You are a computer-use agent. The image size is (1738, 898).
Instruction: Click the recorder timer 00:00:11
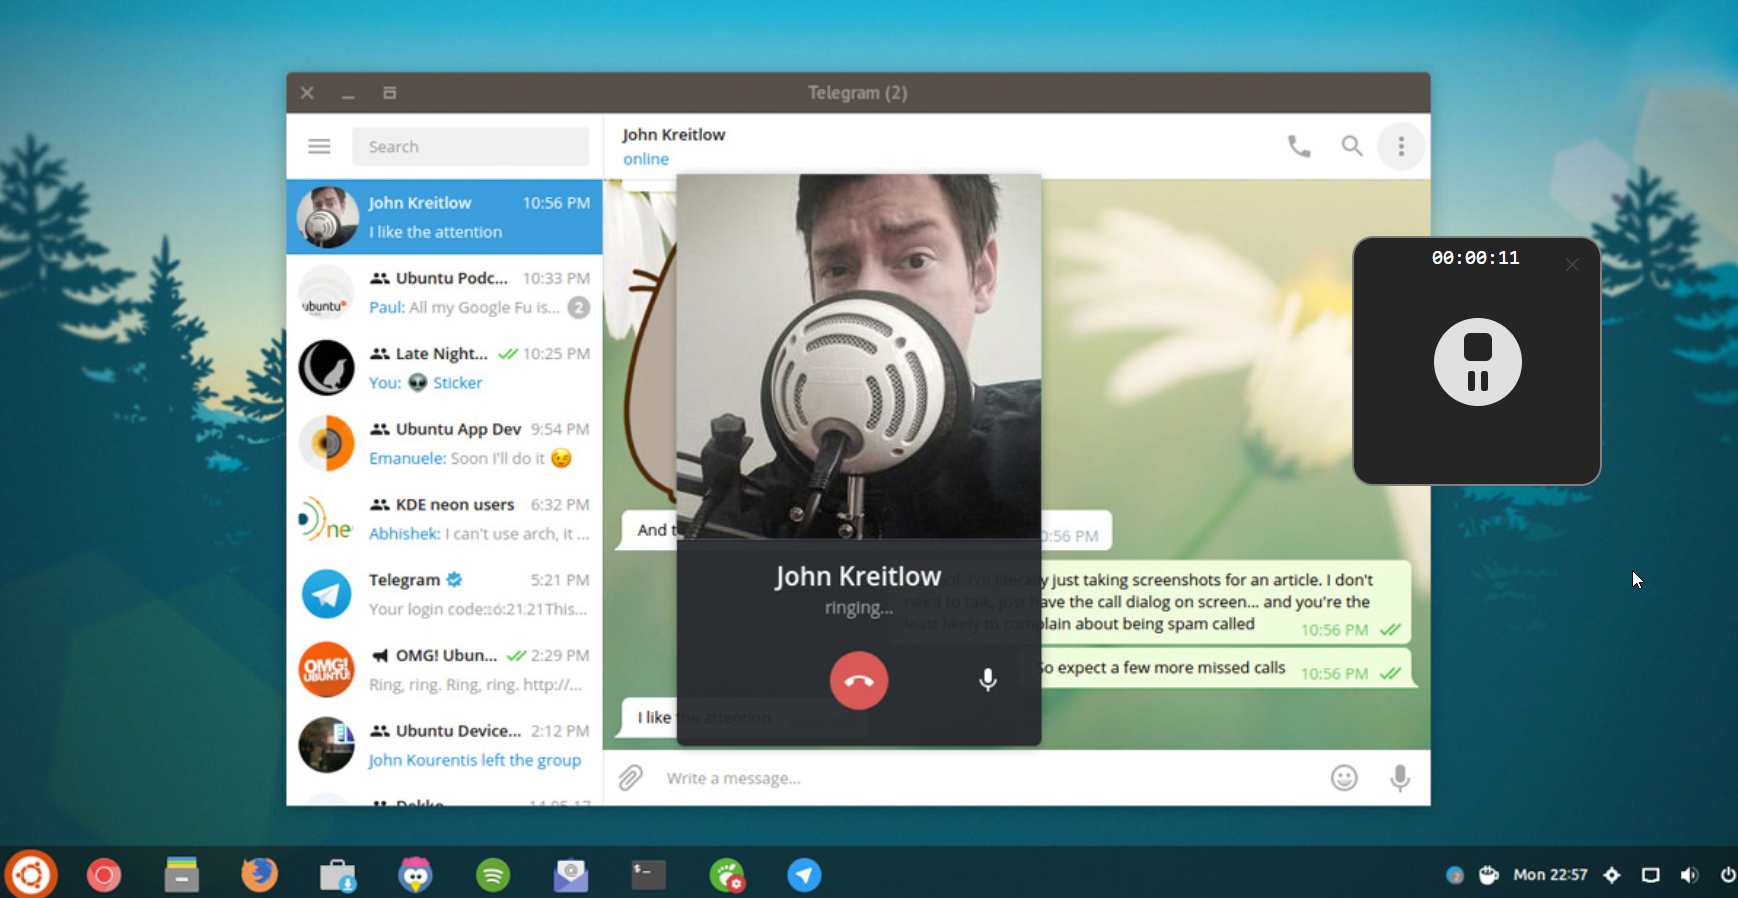[x=1475, y=258]
